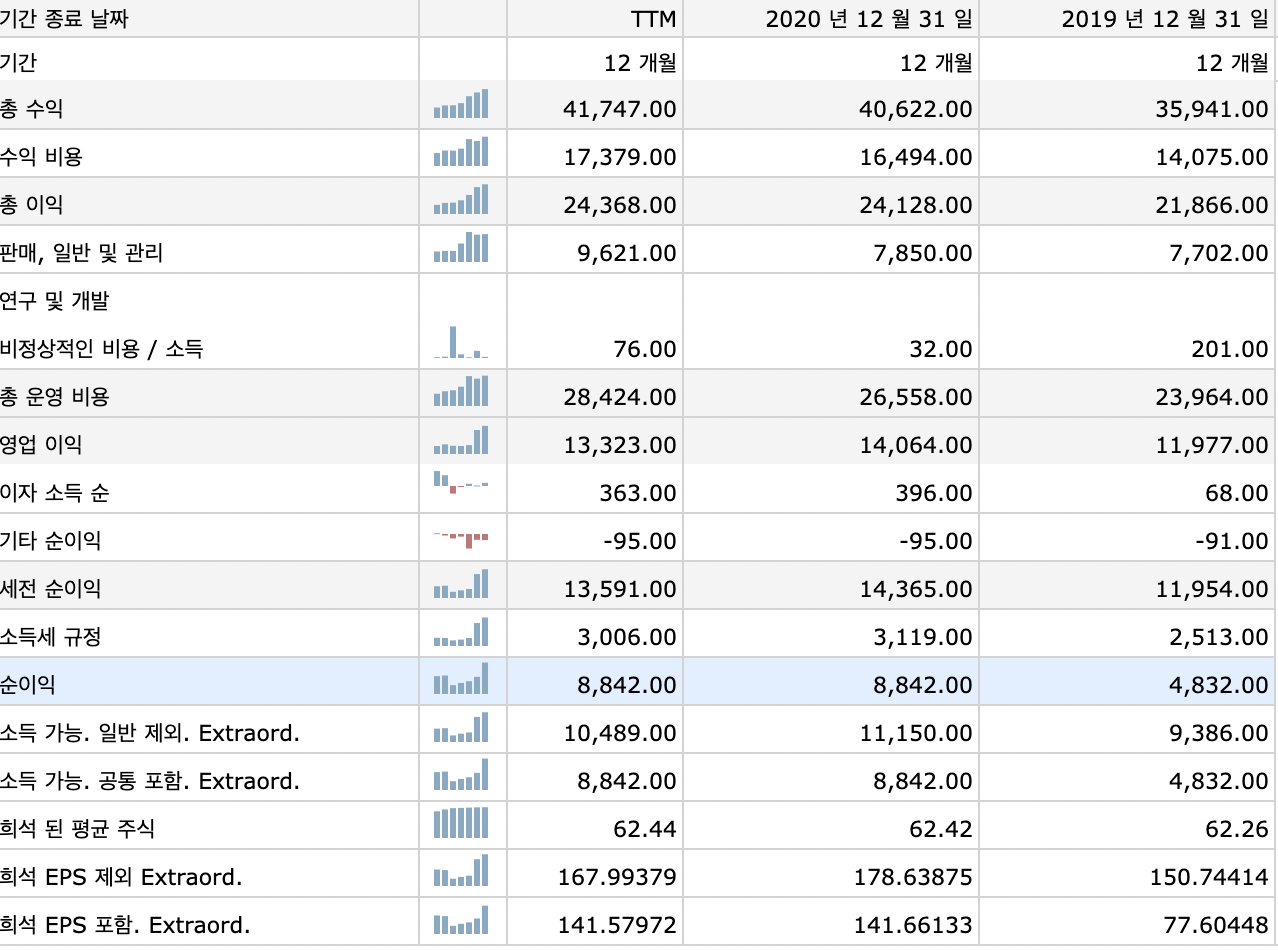
Task: Click 2020 total revenue value 40,622.00
Action: pos(915,109)
